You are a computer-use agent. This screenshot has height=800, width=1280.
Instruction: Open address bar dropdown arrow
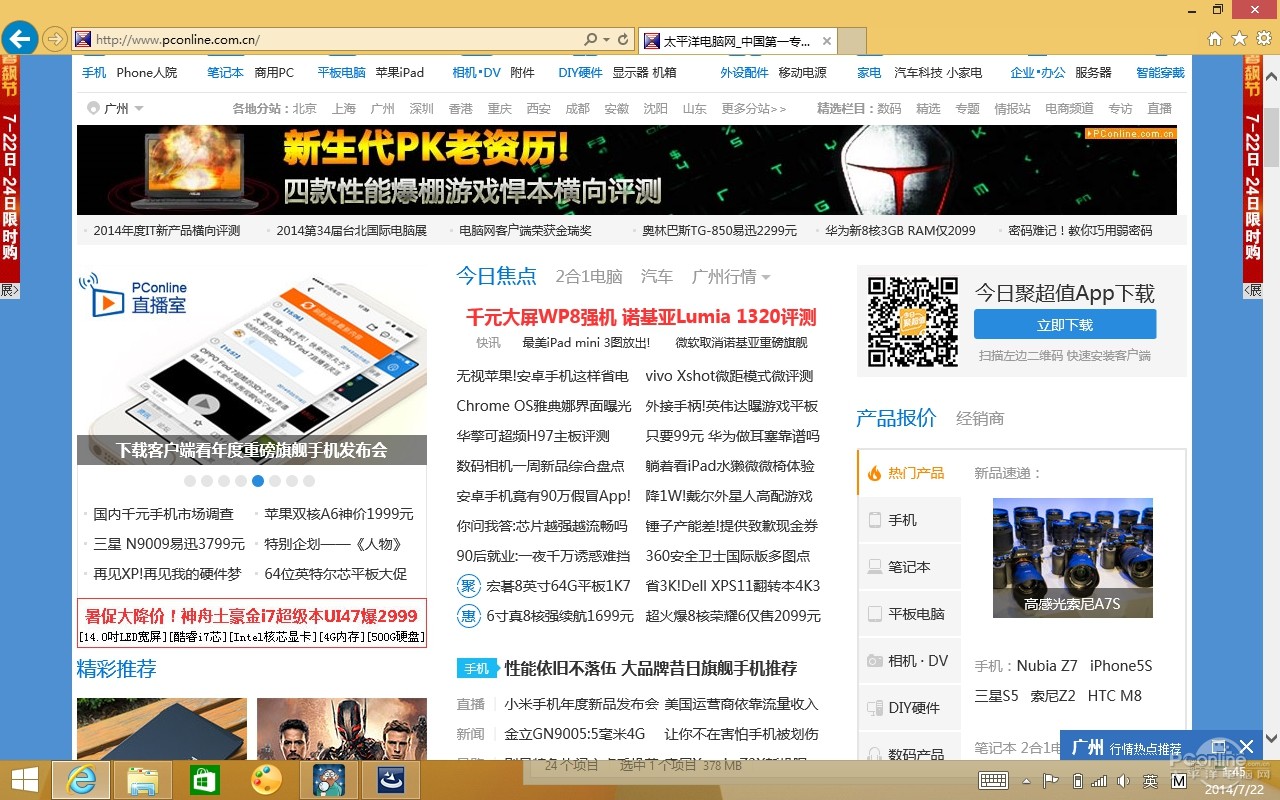[x=607, y=40]
